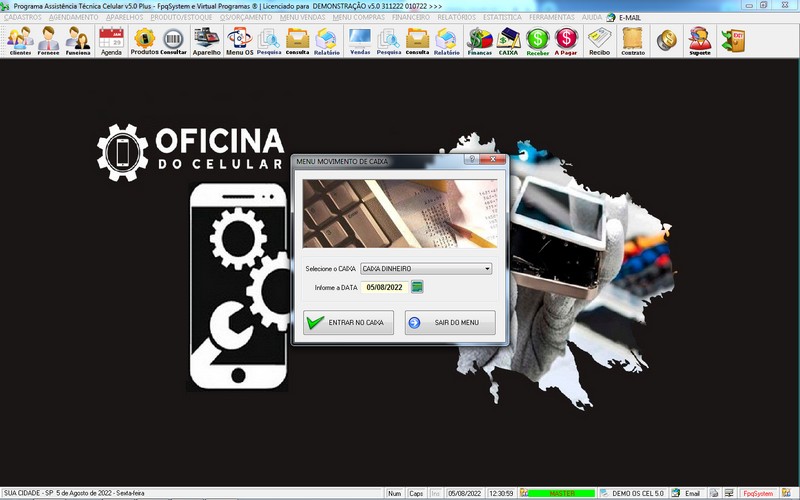Close the MENU MOVIMENTO DE CAIXA dialog
The width and height of the screenshot is (800, 500).
coord(493,159)
